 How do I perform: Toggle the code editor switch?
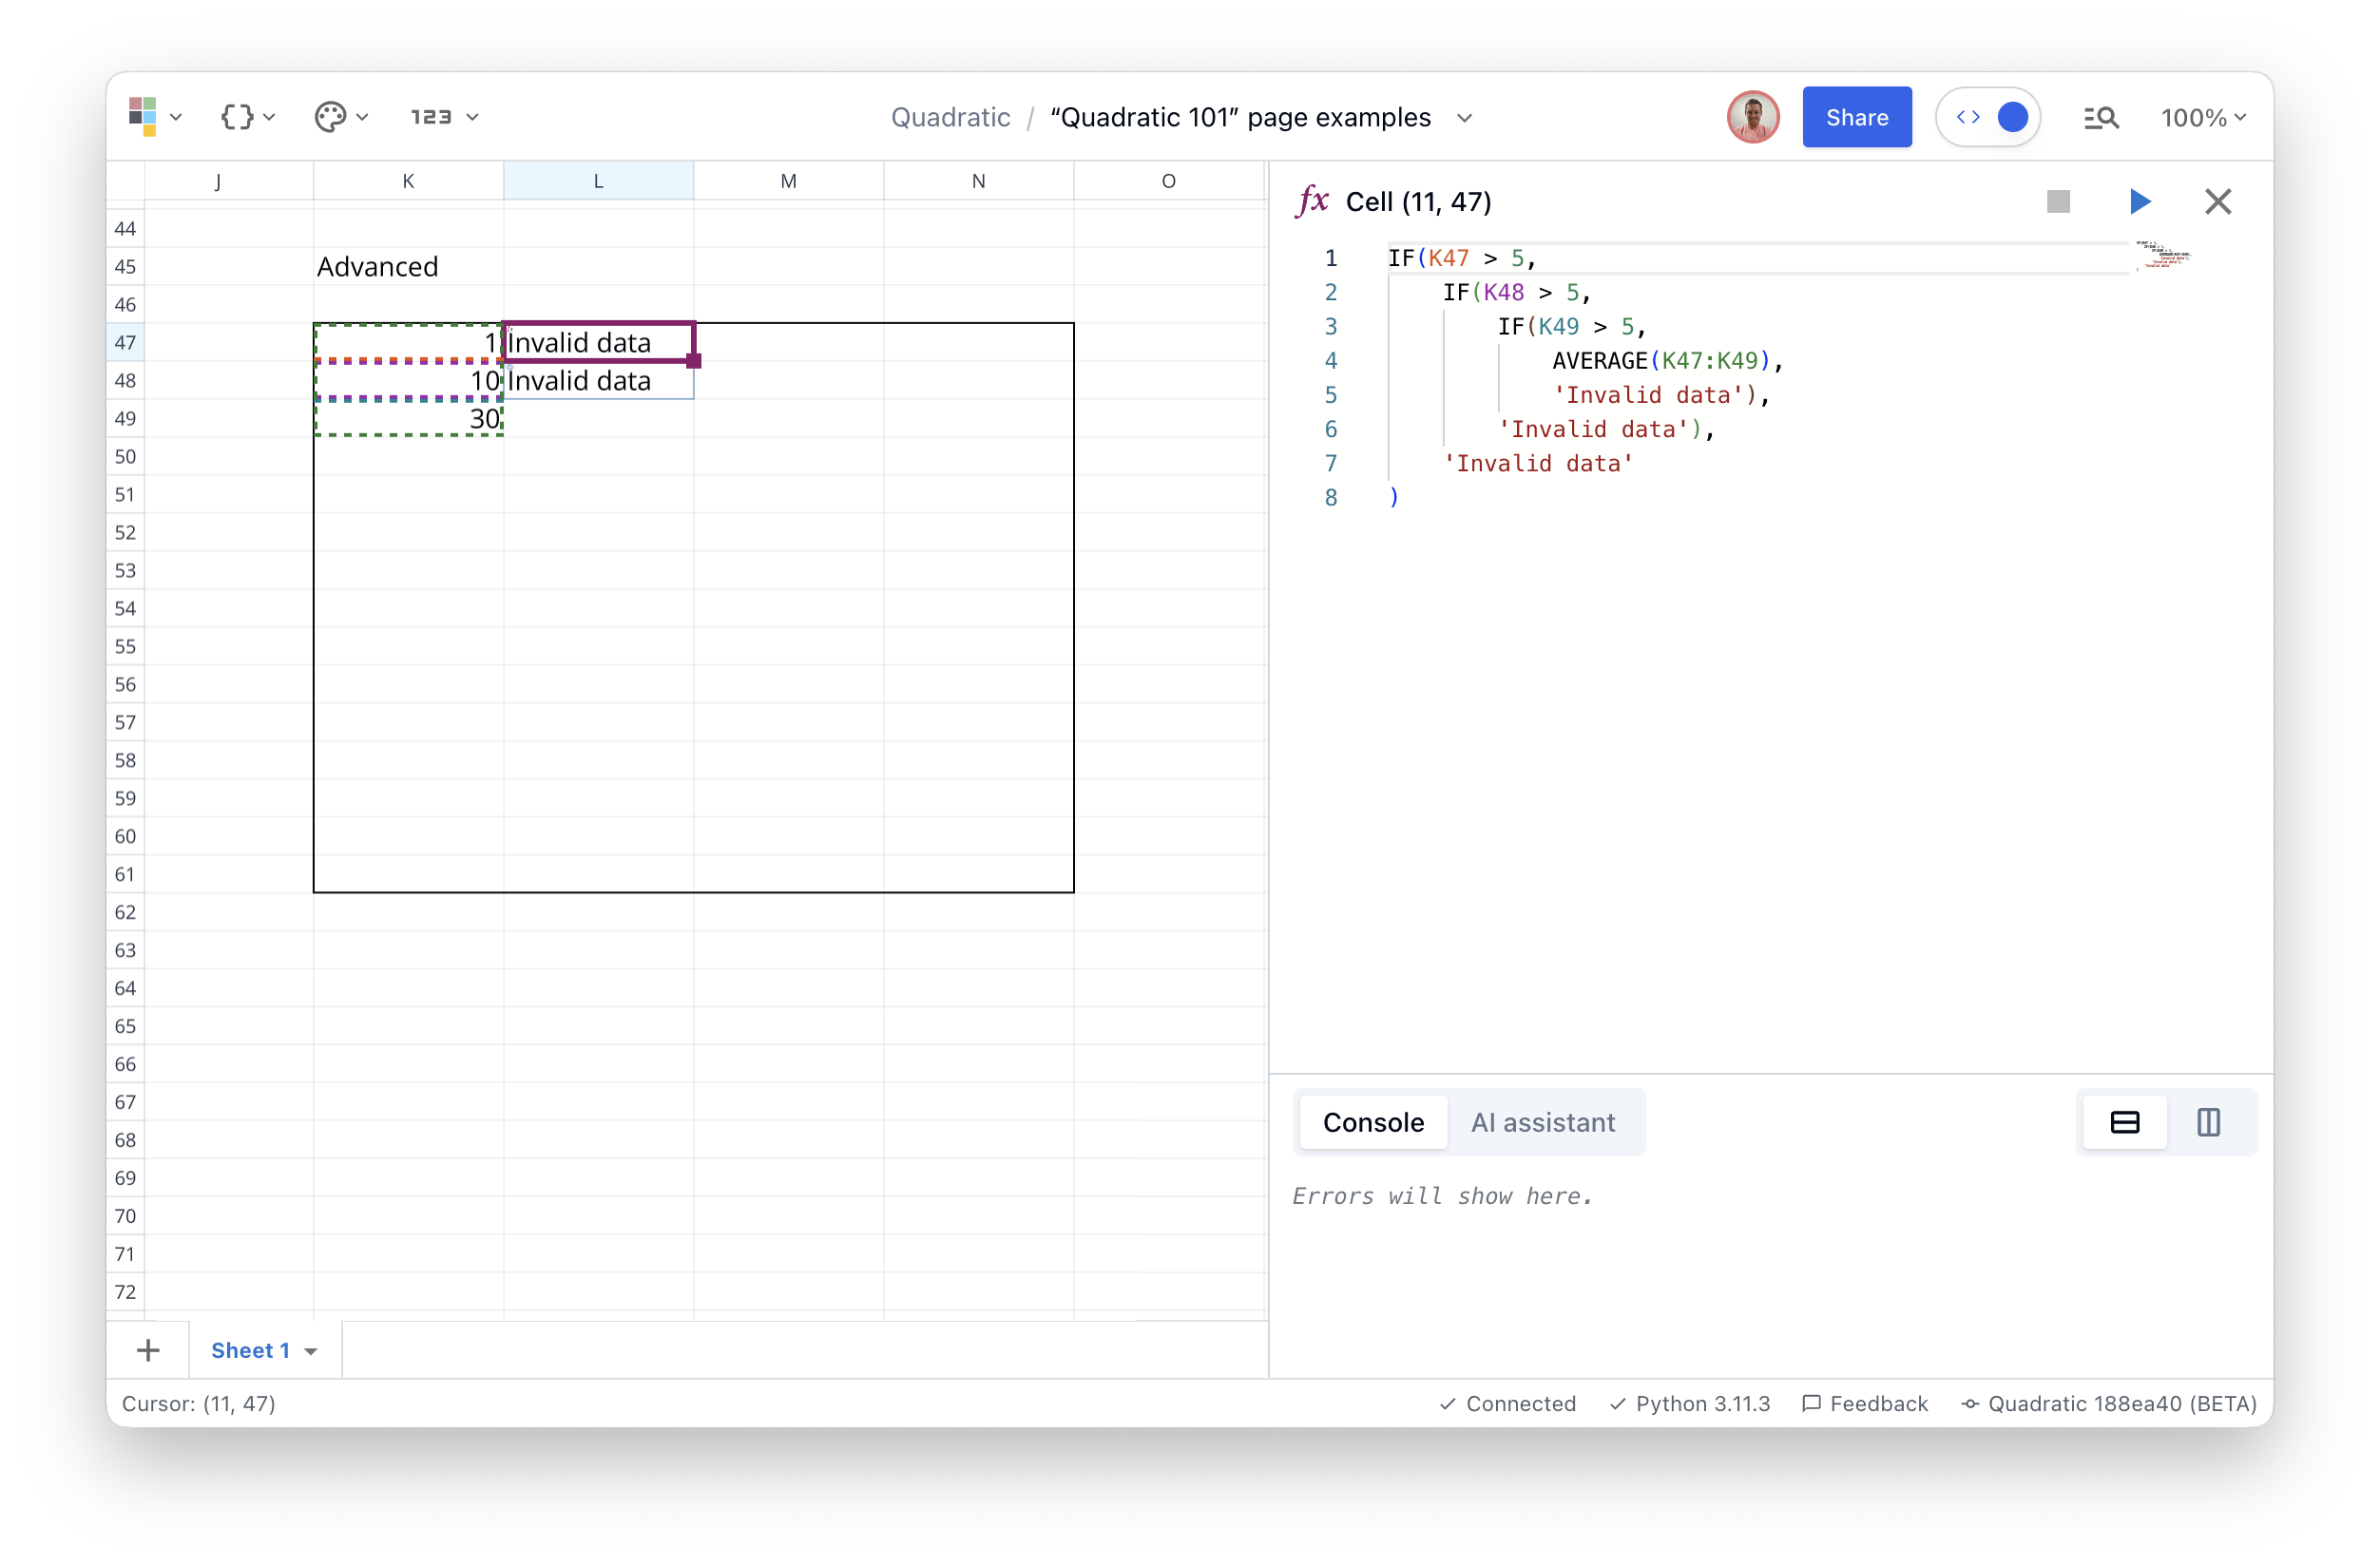coord(1988,116)
